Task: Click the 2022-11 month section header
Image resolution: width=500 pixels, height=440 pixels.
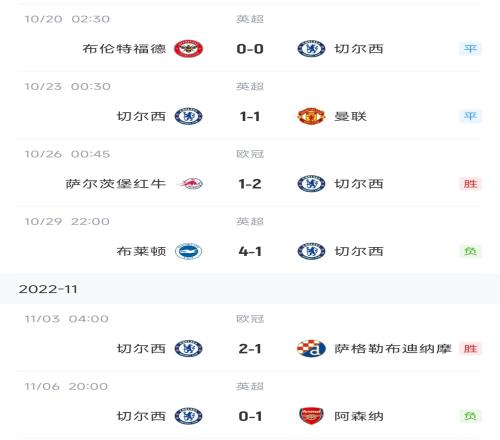Action: coord(250,289)
